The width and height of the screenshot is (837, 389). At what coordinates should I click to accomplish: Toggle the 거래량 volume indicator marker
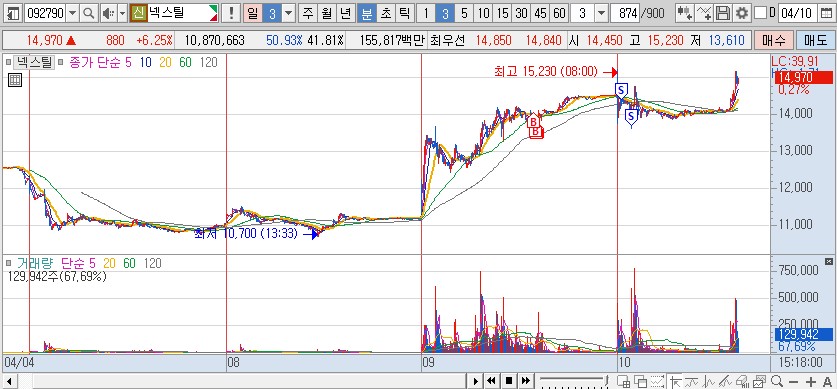(x=8, y=263)
